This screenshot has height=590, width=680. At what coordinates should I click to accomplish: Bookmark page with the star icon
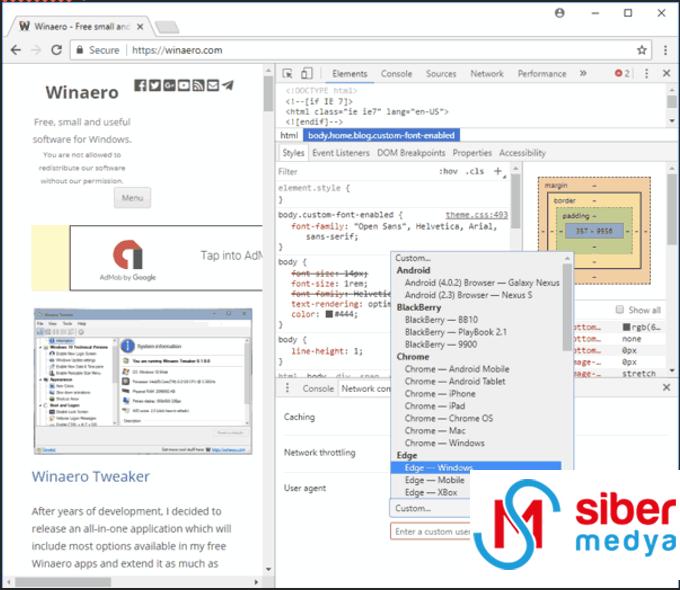click(642, 50)
